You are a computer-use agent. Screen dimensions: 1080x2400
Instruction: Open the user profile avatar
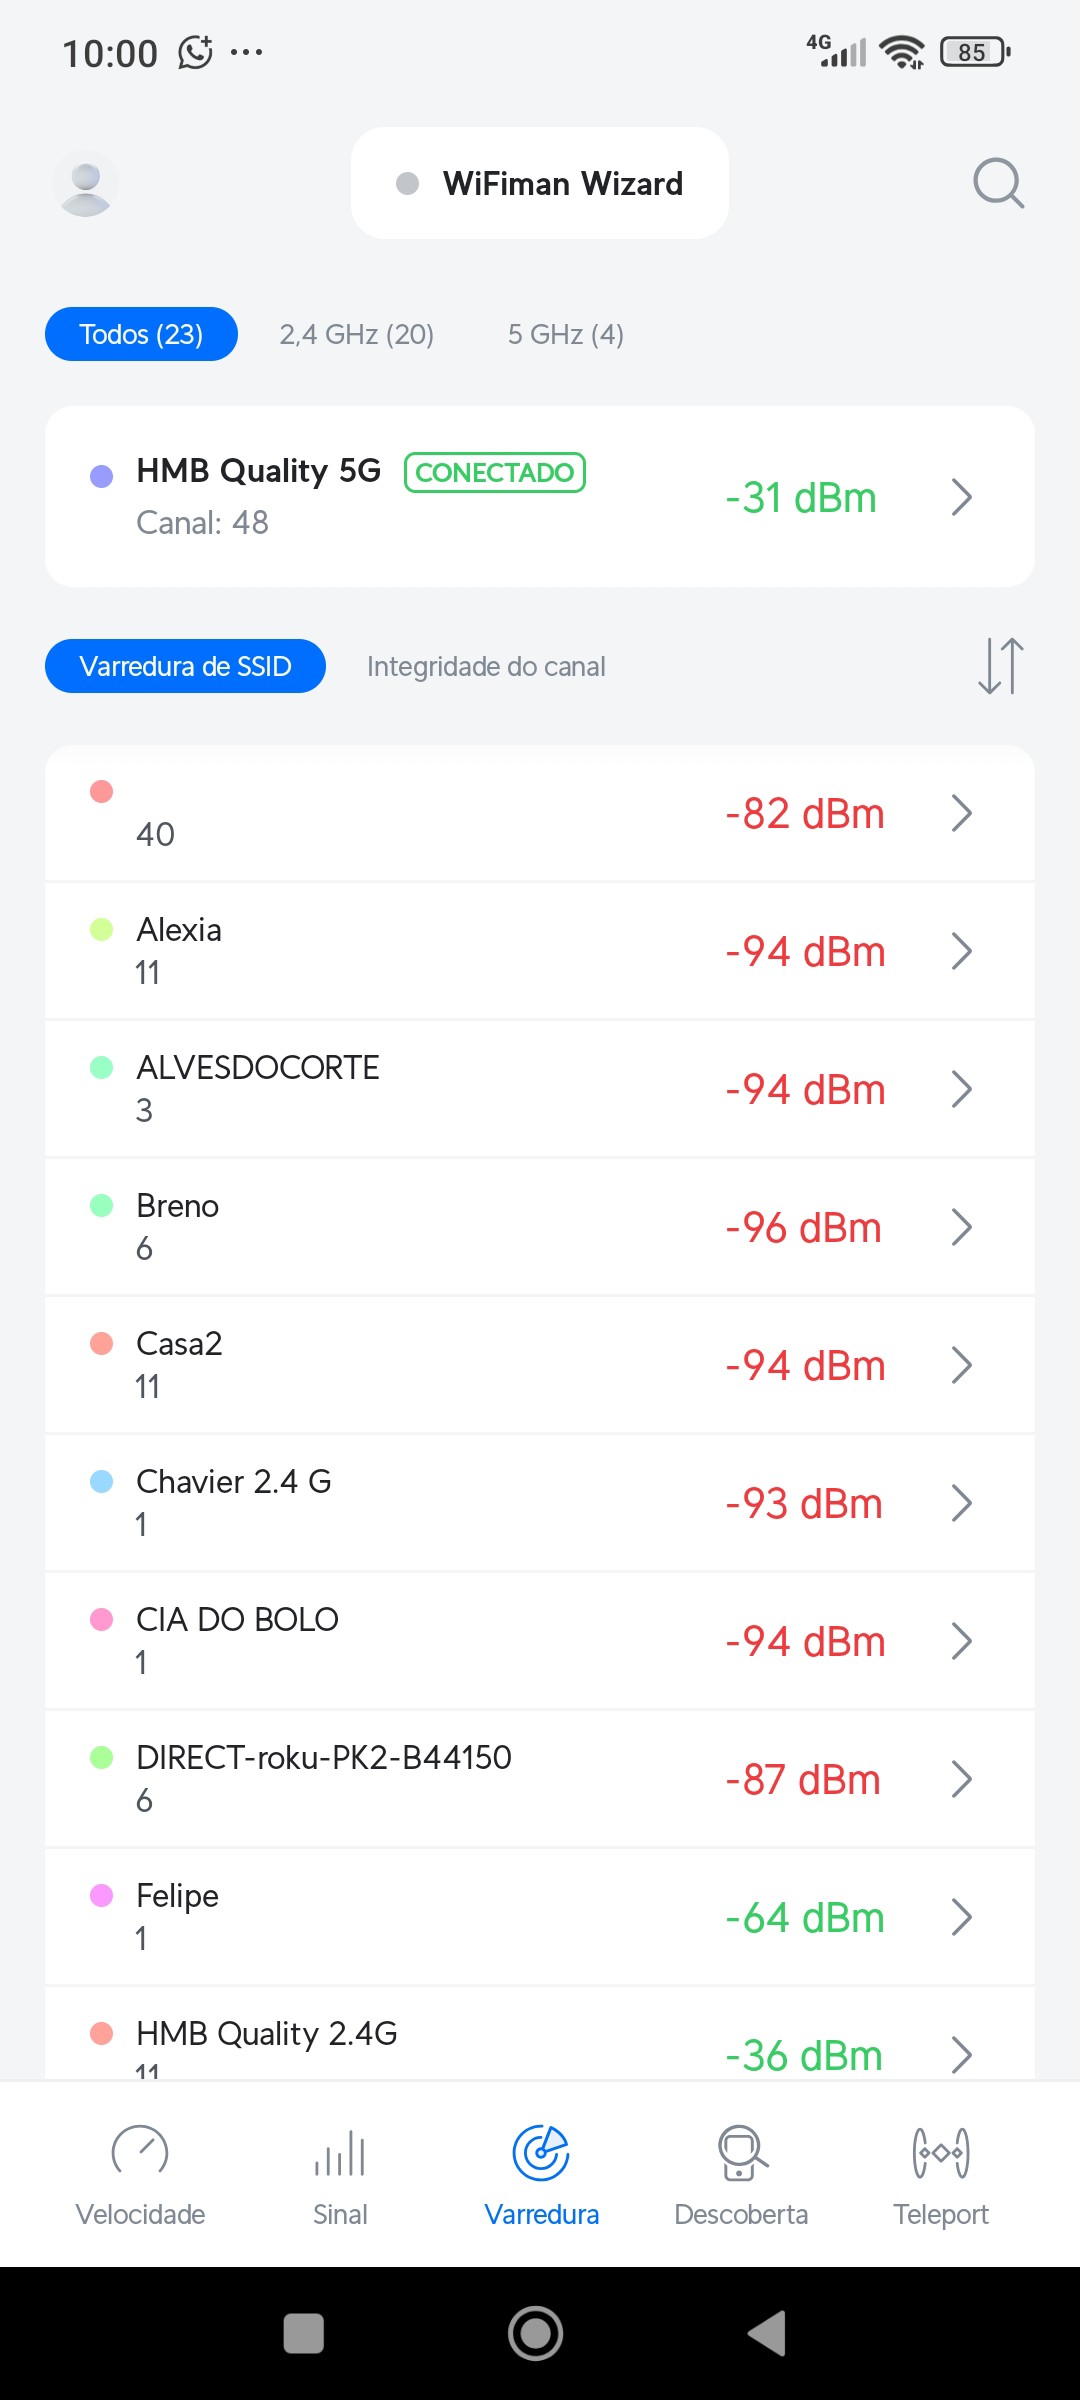tap(86, 184)
